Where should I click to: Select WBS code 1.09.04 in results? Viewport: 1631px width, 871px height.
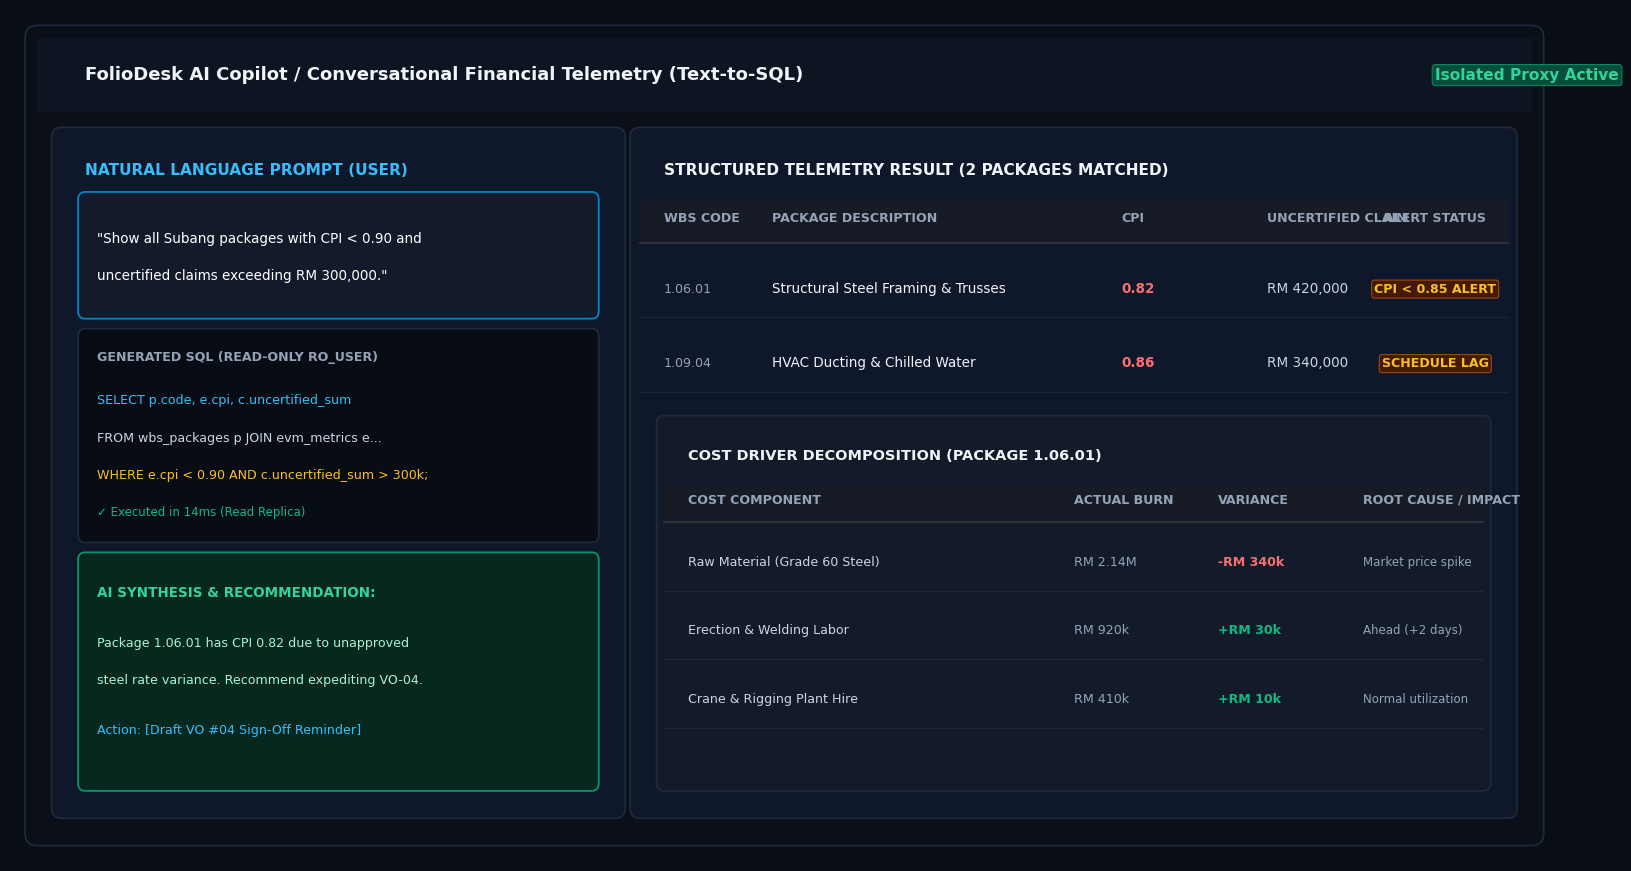pyautogui.click(x=687, y=363)
